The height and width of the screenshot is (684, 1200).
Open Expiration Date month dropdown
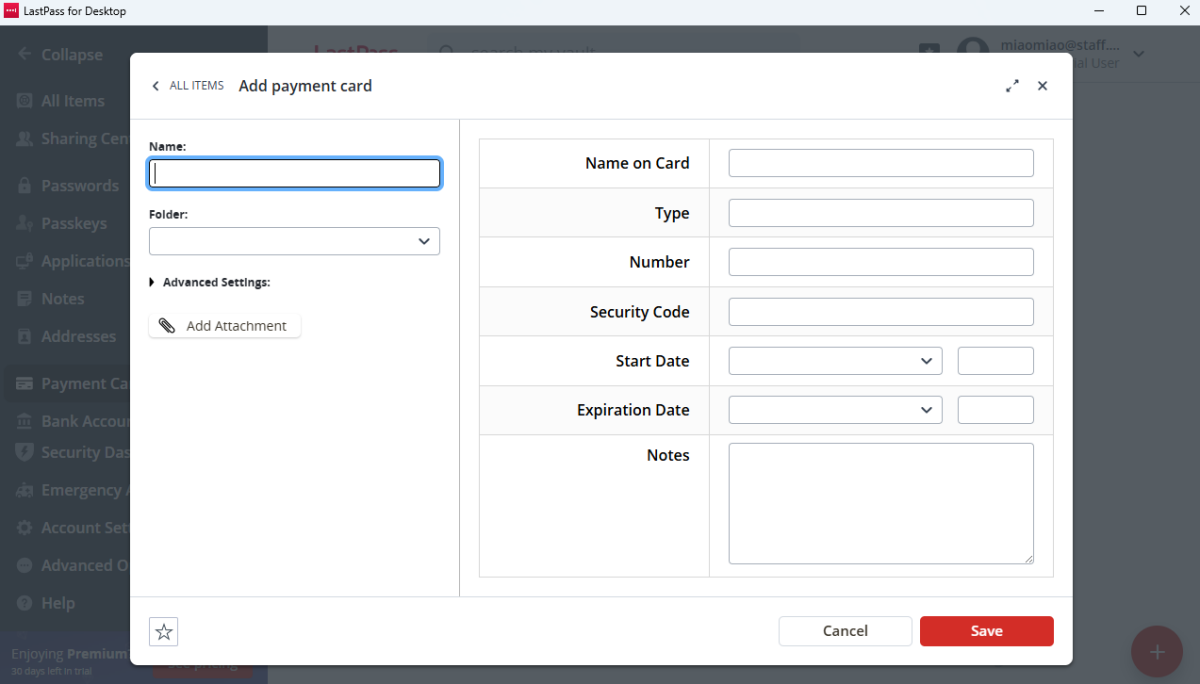pyautogui.click(x=835, y=410)
